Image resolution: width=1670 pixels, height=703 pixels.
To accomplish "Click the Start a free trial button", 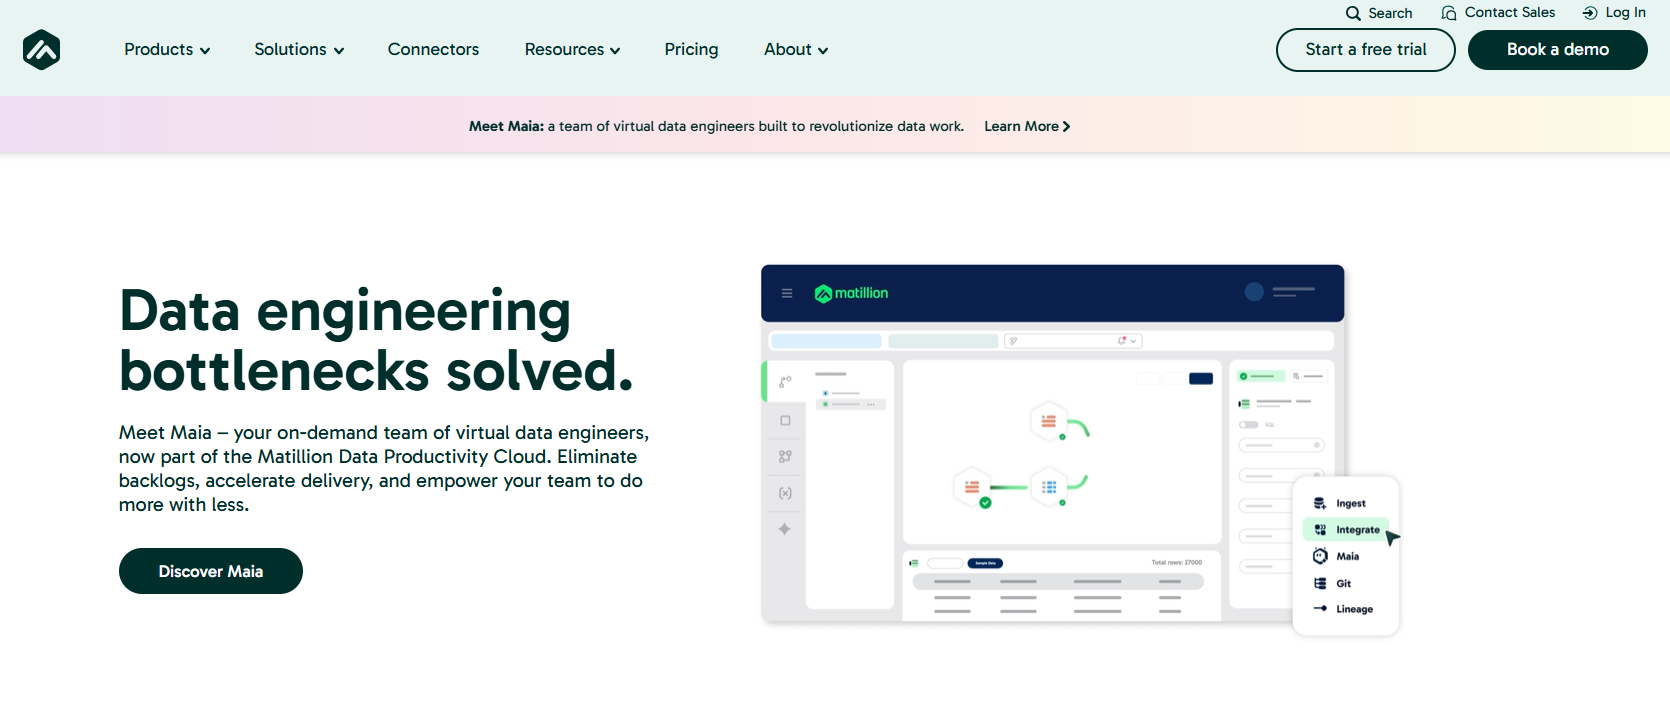I will (x=1366, y=50).
